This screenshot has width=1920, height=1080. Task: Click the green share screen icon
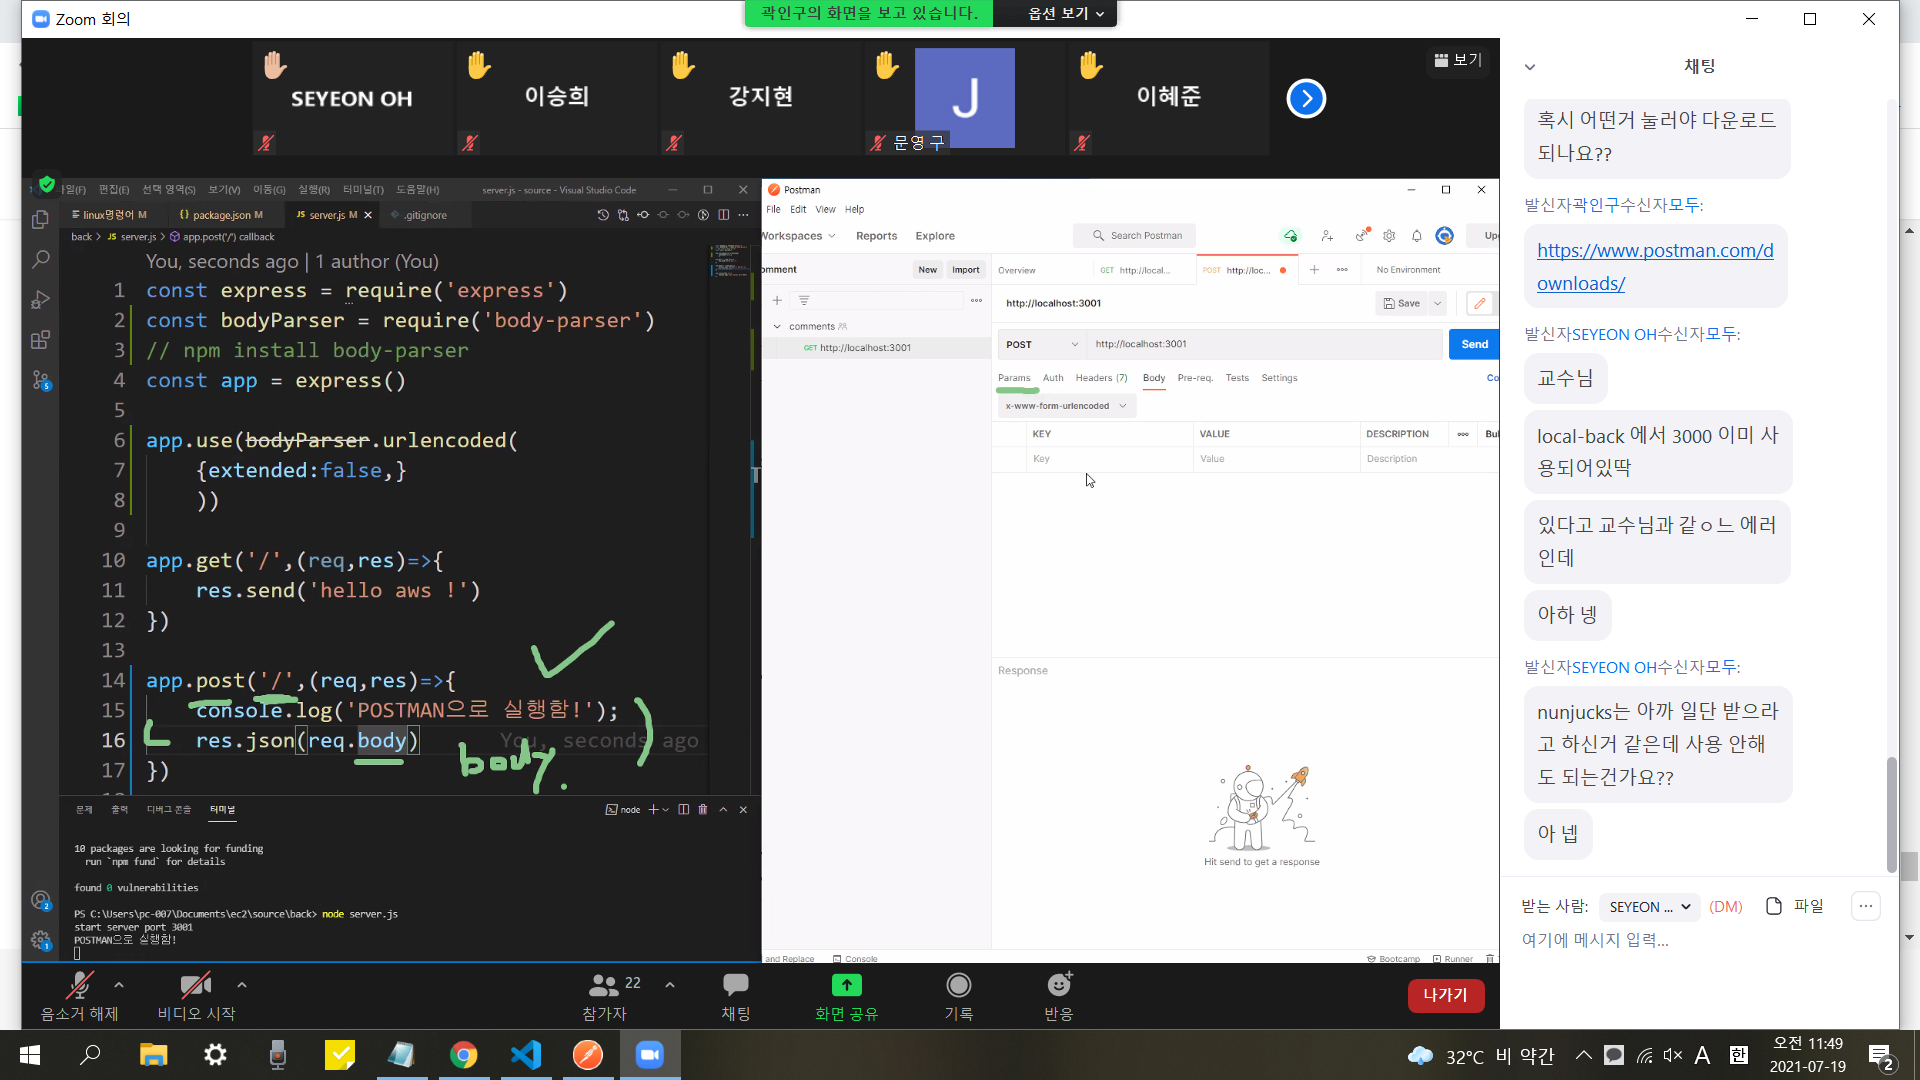pos(846,986)
